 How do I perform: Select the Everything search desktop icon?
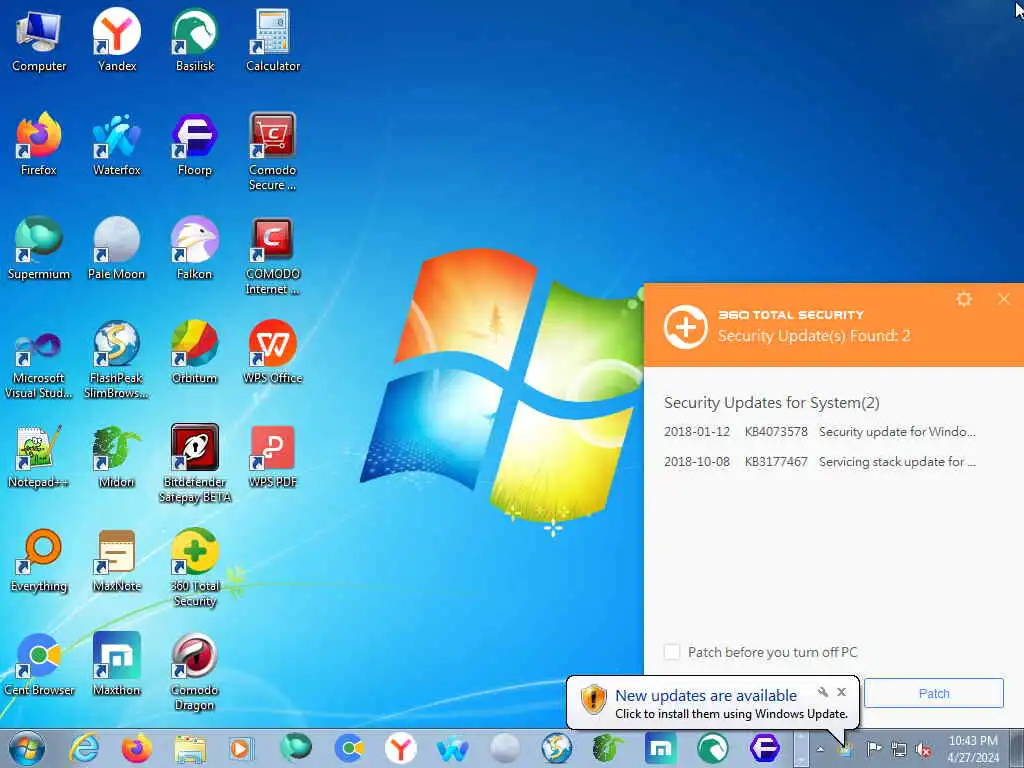click(39, 560)
